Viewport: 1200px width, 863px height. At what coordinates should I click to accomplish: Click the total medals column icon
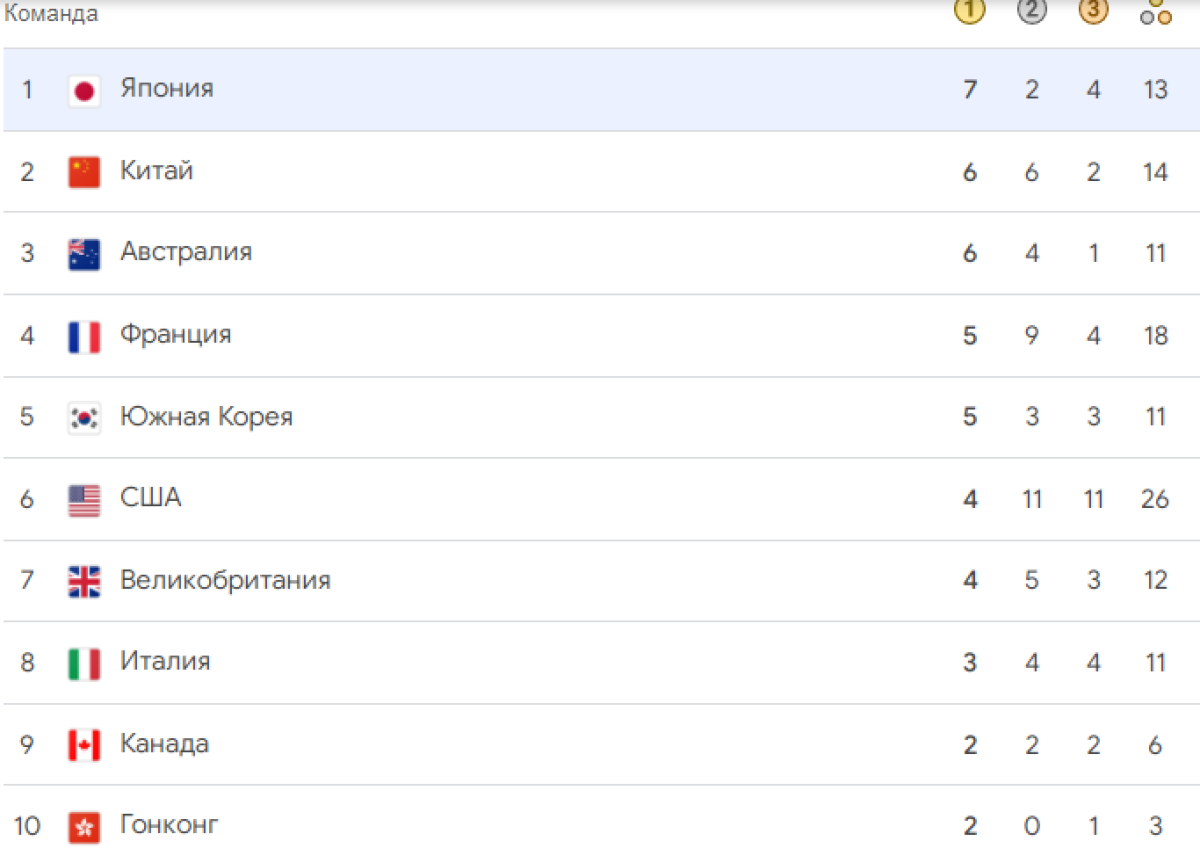click(1155, 11)
